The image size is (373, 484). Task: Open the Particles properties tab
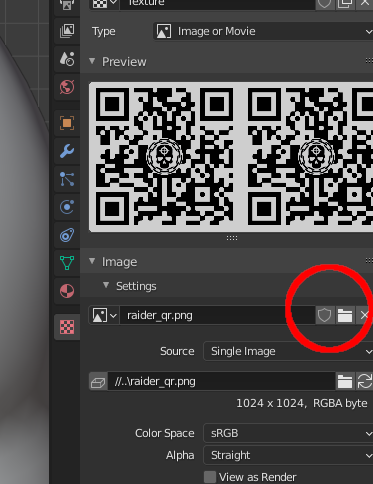67,179
